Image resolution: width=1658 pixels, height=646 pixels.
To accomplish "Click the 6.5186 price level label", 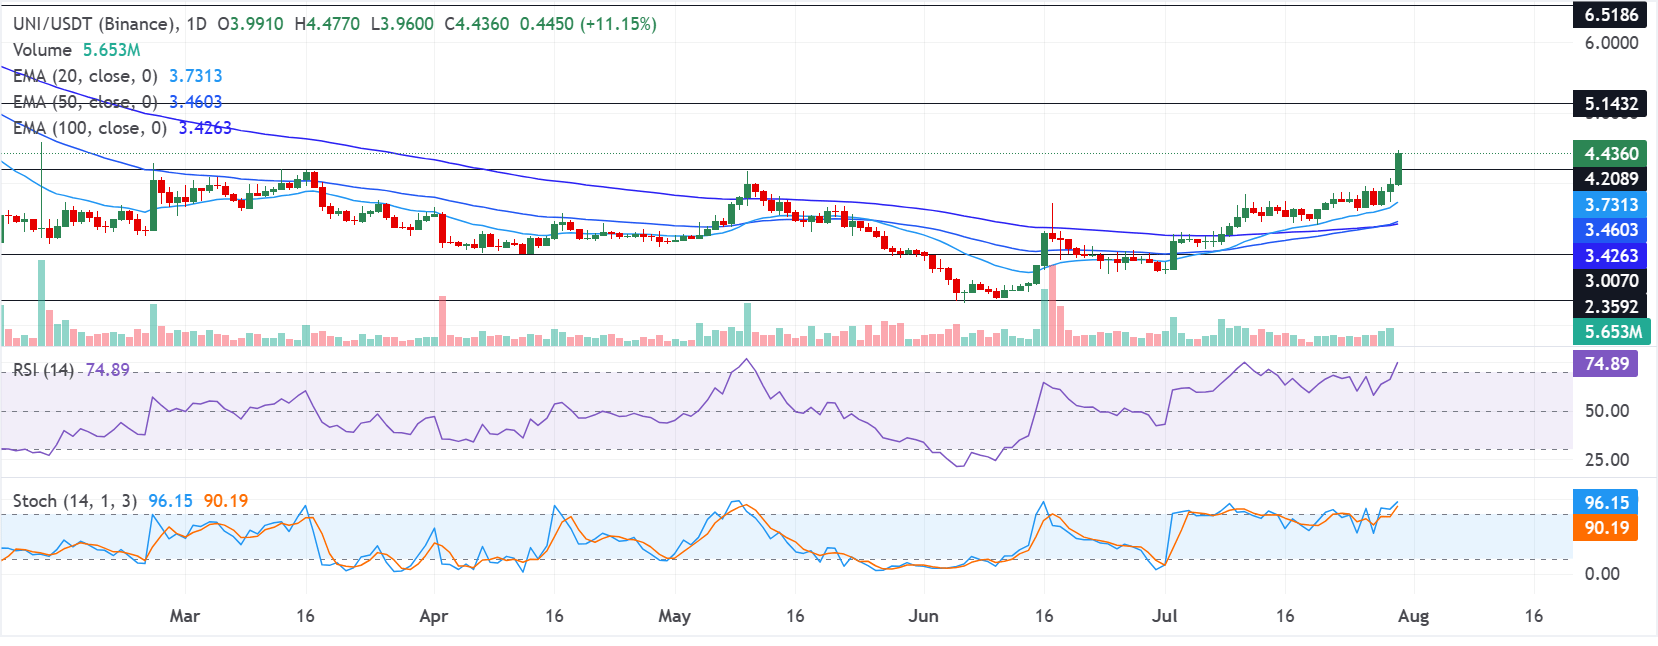I will [1611, 14].
